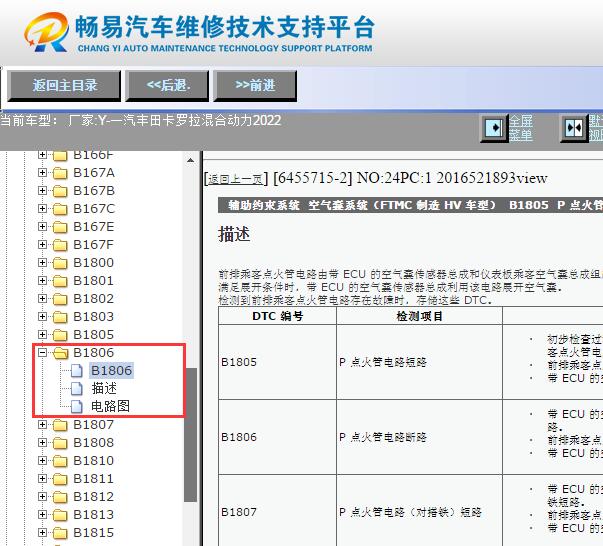Click the B1806 cell in DTC table

coord(277,437)
